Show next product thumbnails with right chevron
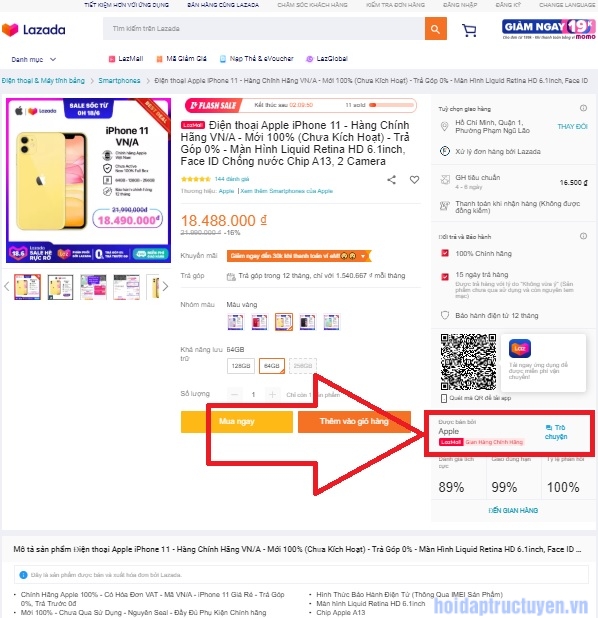Image resolution: width=598 pixels, height=618 pixels. pyautogui.click(x=165, y=287)
